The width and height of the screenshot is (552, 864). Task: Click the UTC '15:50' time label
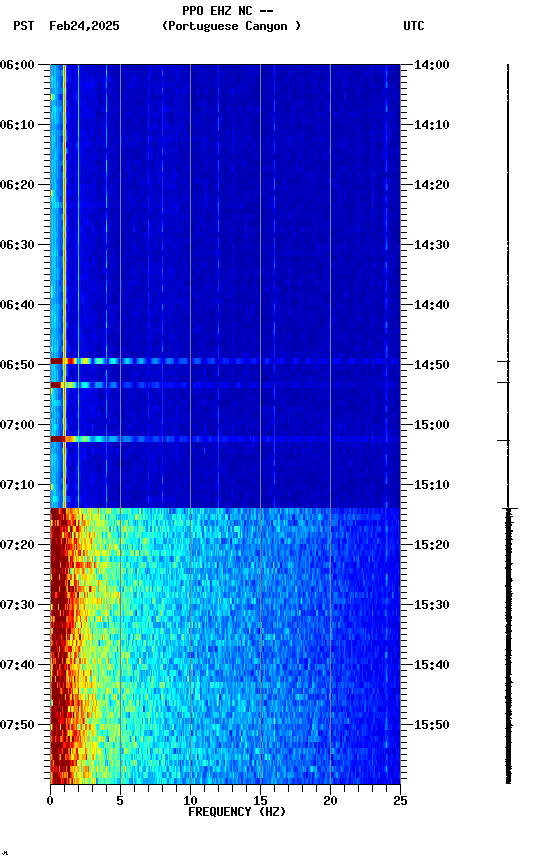point(432,725)
